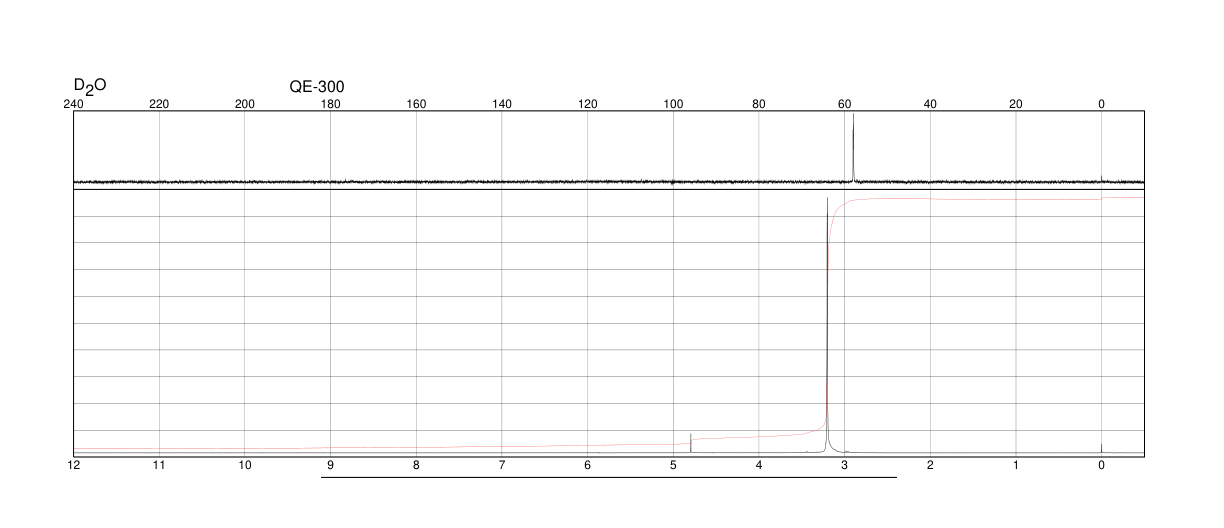Select the 100 tick on carbon scale
This screenshot has height=528, width=1224.
coord(673,104)
